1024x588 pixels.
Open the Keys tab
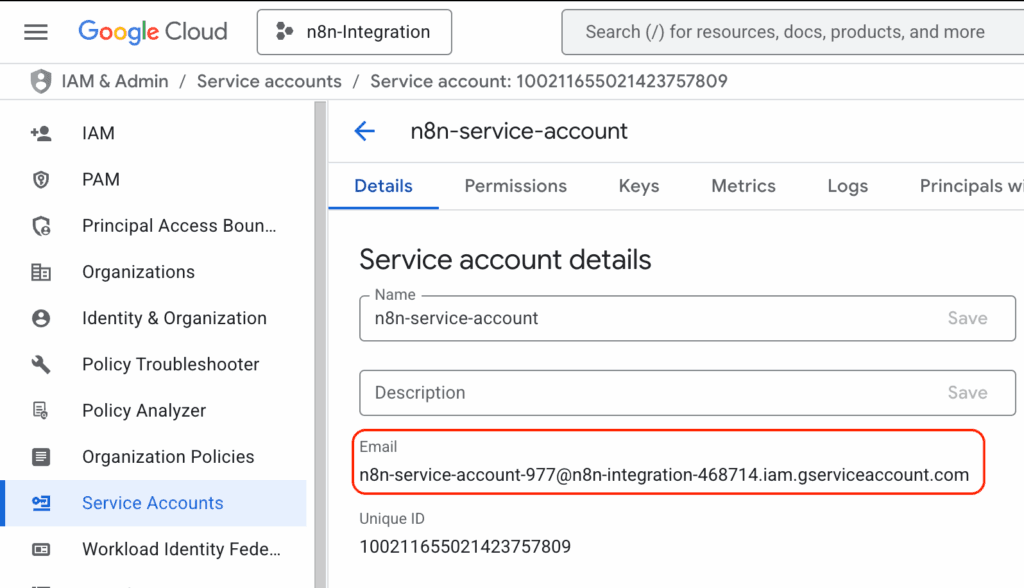pyautogui.click(x=638, y=186)
